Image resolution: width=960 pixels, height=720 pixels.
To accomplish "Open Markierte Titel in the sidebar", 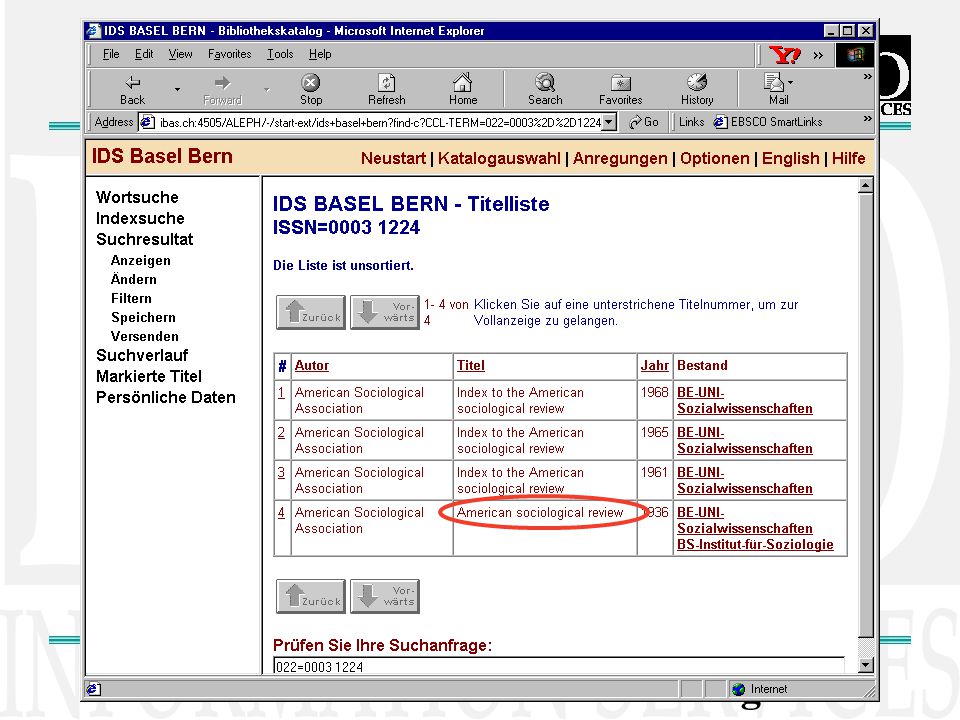I will 149,377.
